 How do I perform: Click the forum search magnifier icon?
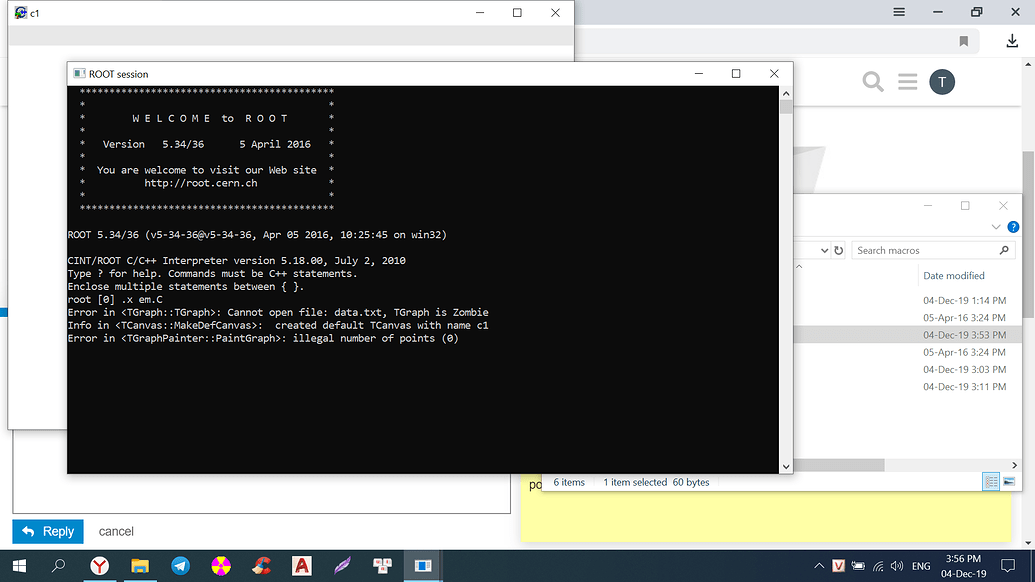pos(873,82)
